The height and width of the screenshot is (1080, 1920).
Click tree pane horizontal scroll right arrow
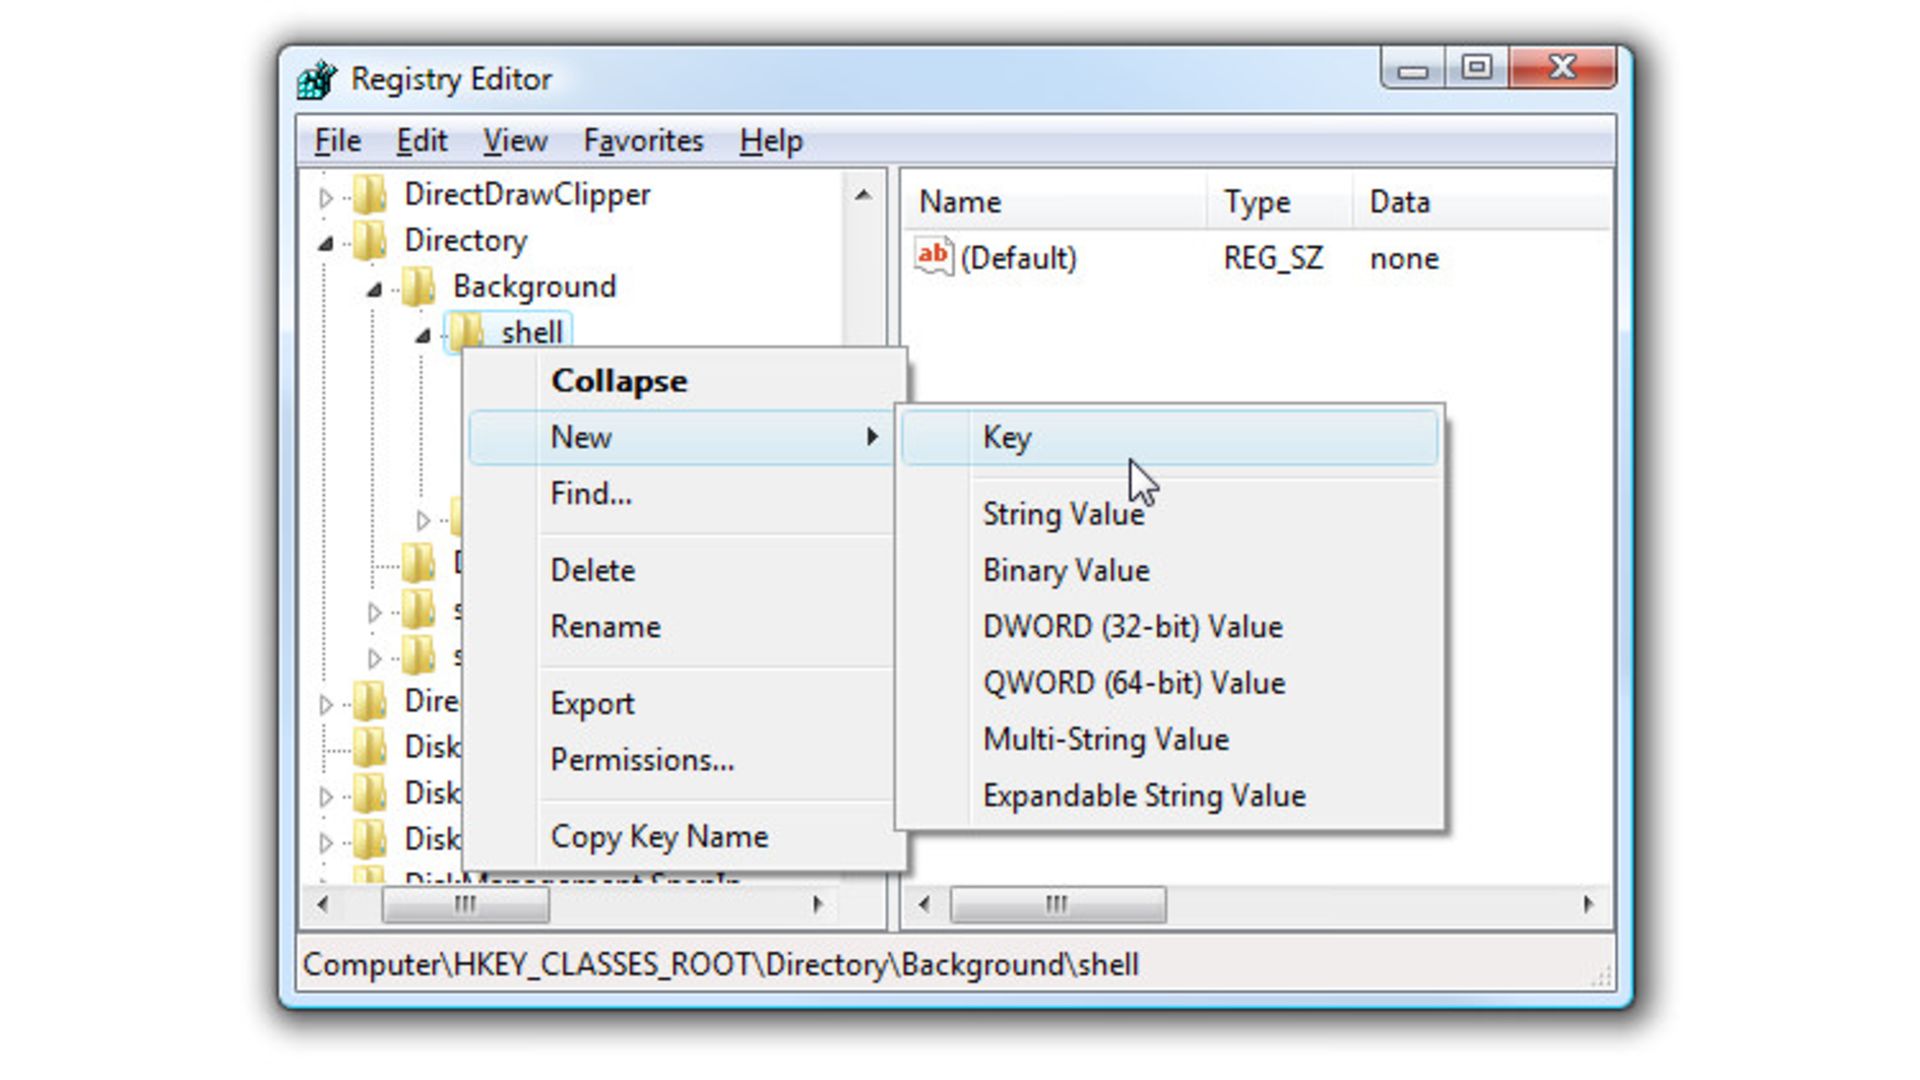[x=818, y=904]
